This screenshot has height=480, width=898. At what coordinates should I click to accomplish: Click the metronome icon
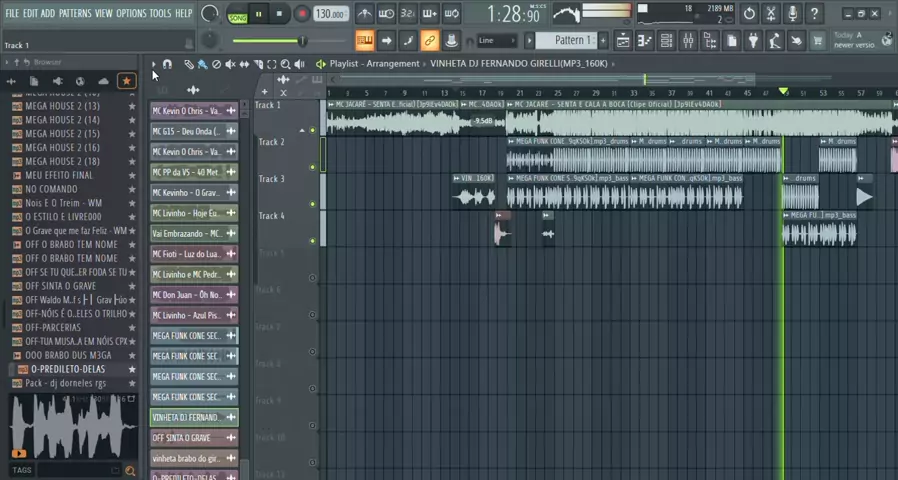click(x=365, y=14)
